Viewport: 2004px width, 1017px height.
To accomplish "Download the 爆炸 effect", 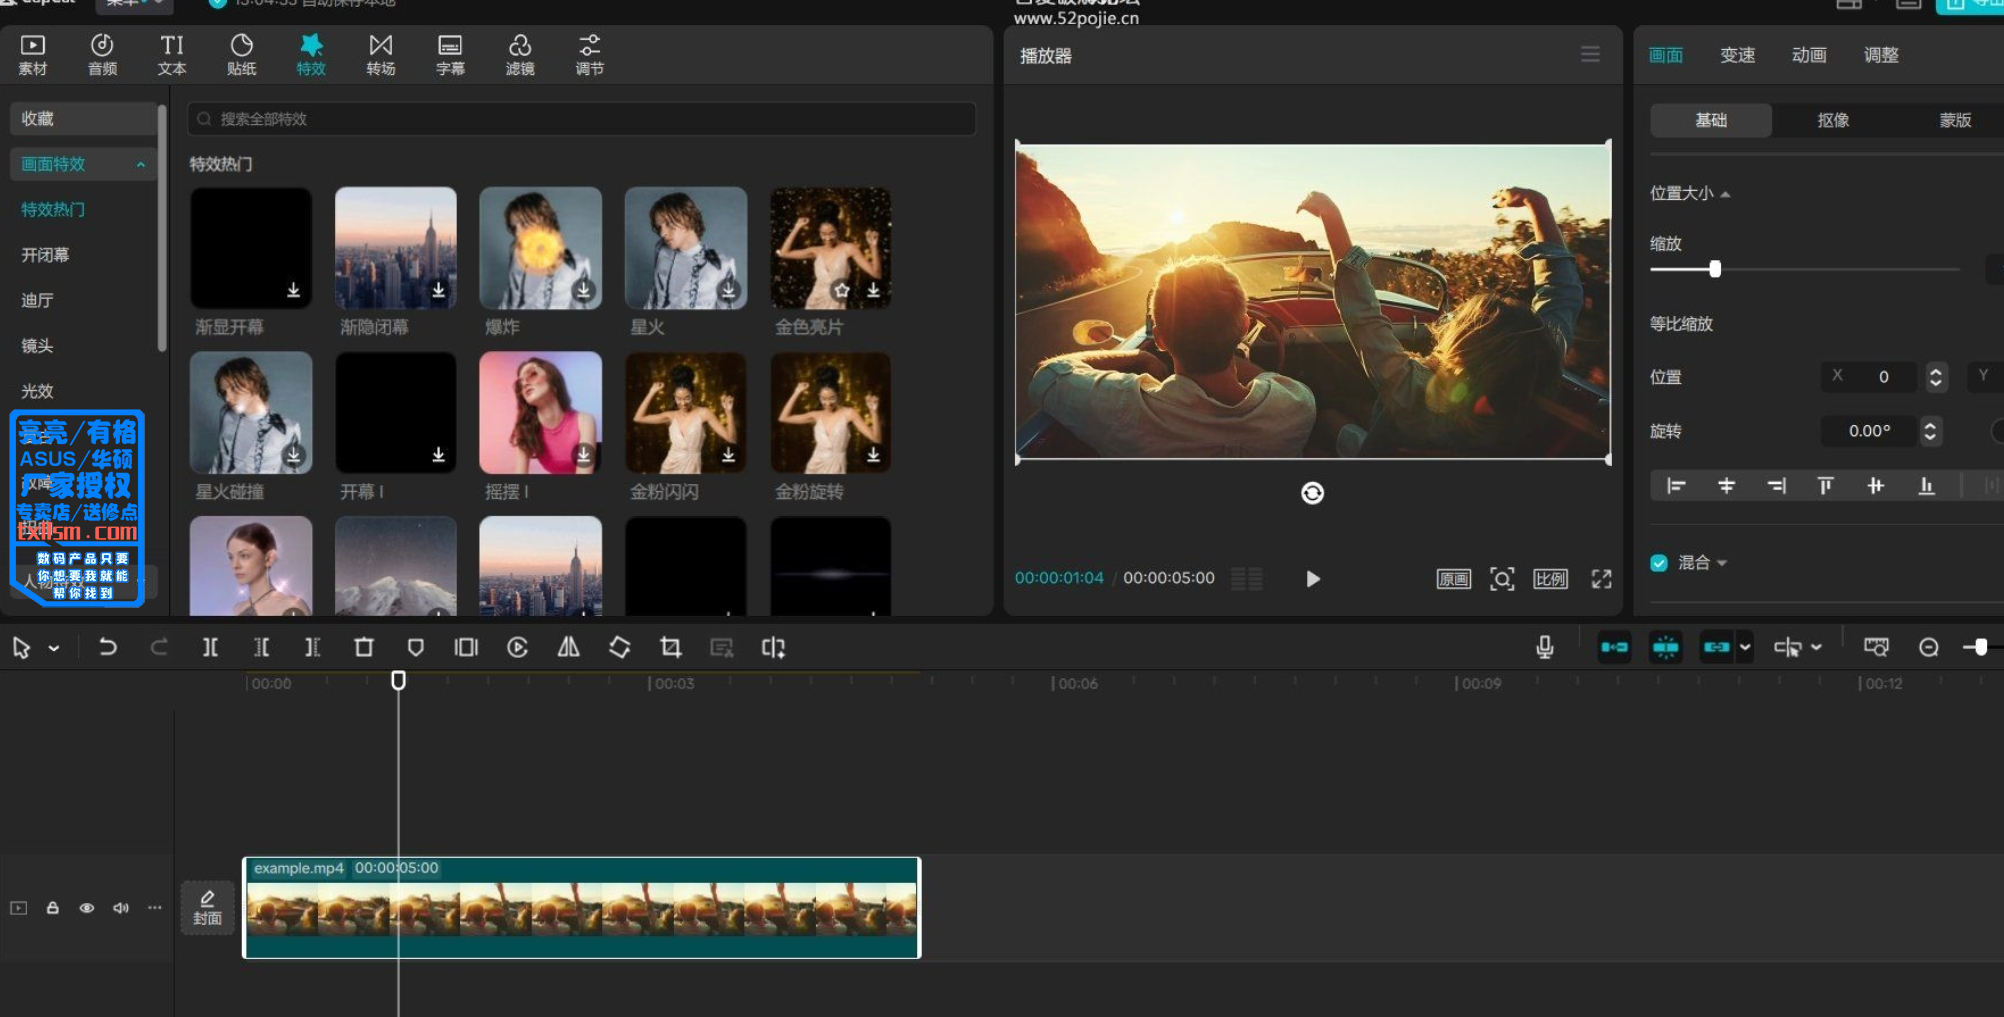I will point(584,290).
